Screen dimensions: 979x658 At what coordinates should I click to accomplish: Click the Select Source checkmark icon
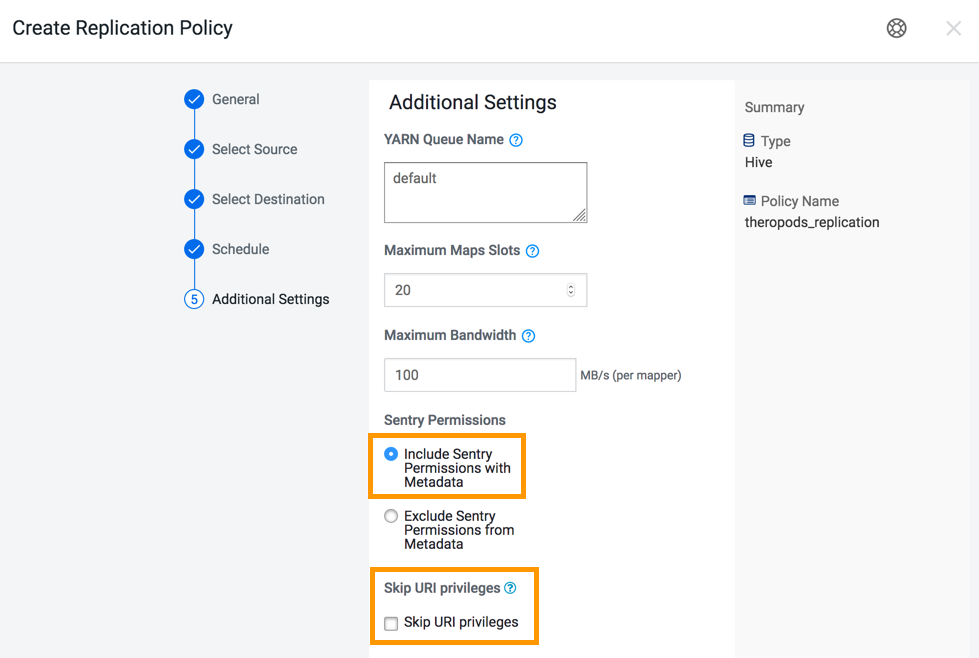pyautogui.click(x=194, y=149)
